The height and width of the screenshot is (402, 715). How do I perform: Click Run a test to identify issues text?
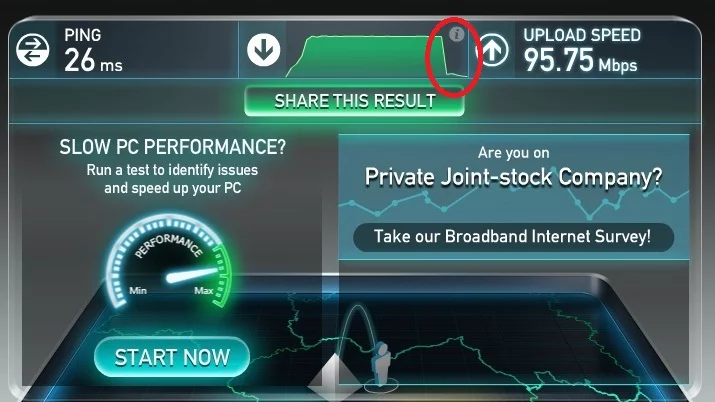[x=172, y=170]
